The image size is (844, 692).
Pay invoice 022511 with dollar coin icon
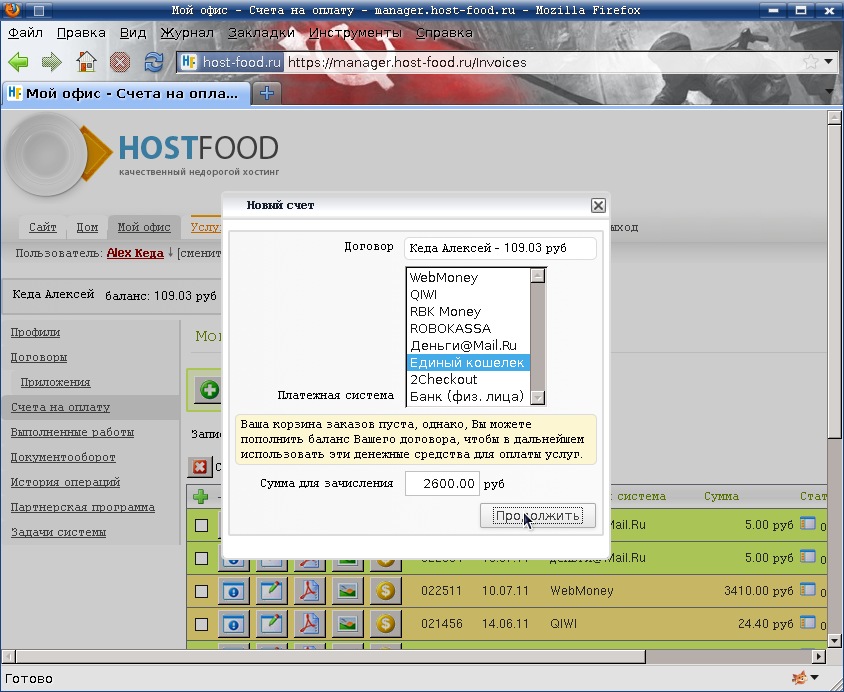click(x=385, y=591)
